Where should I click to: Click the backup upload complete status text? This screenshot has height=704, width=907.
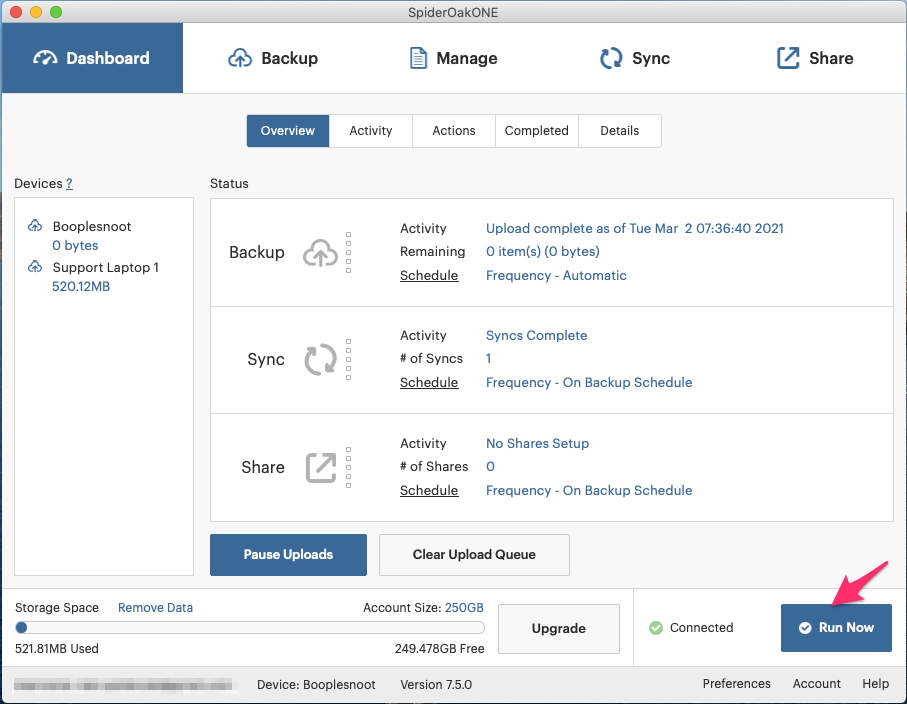[x=635, y=228]
